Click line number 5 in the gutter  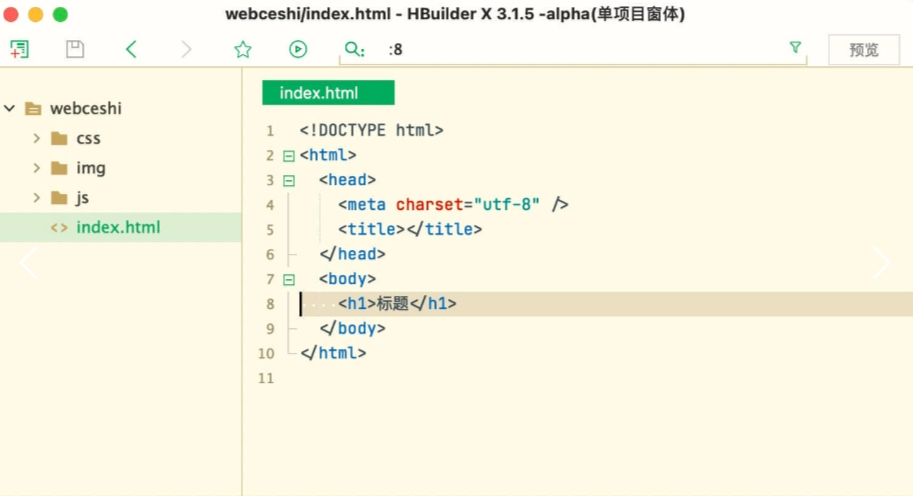pyautogui.click(x=269, y=230)
